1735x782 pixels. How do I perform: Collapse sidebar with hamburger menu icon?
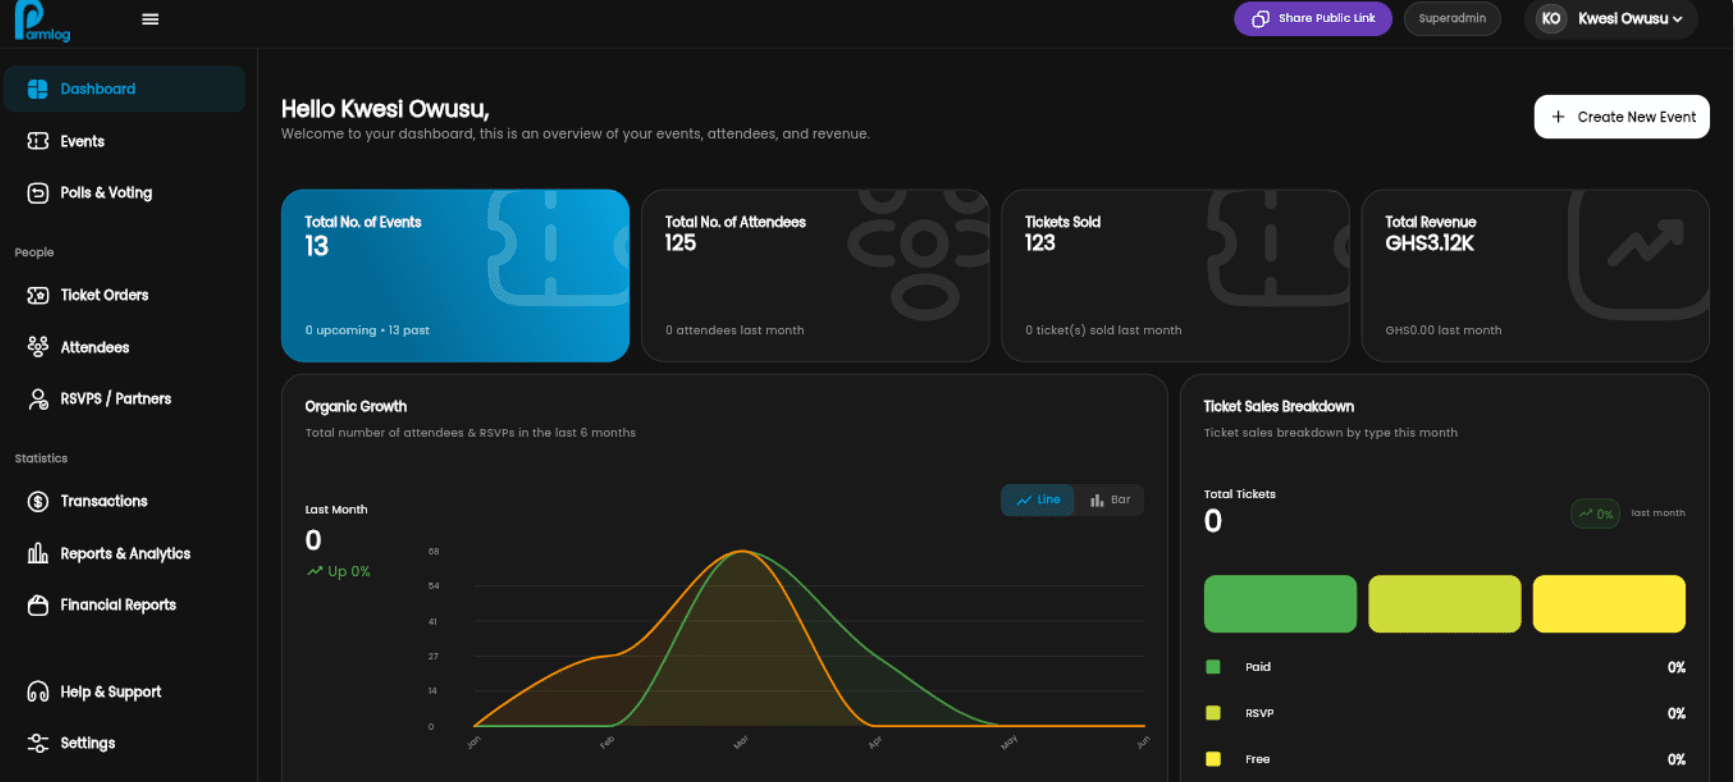click(150, 19)
